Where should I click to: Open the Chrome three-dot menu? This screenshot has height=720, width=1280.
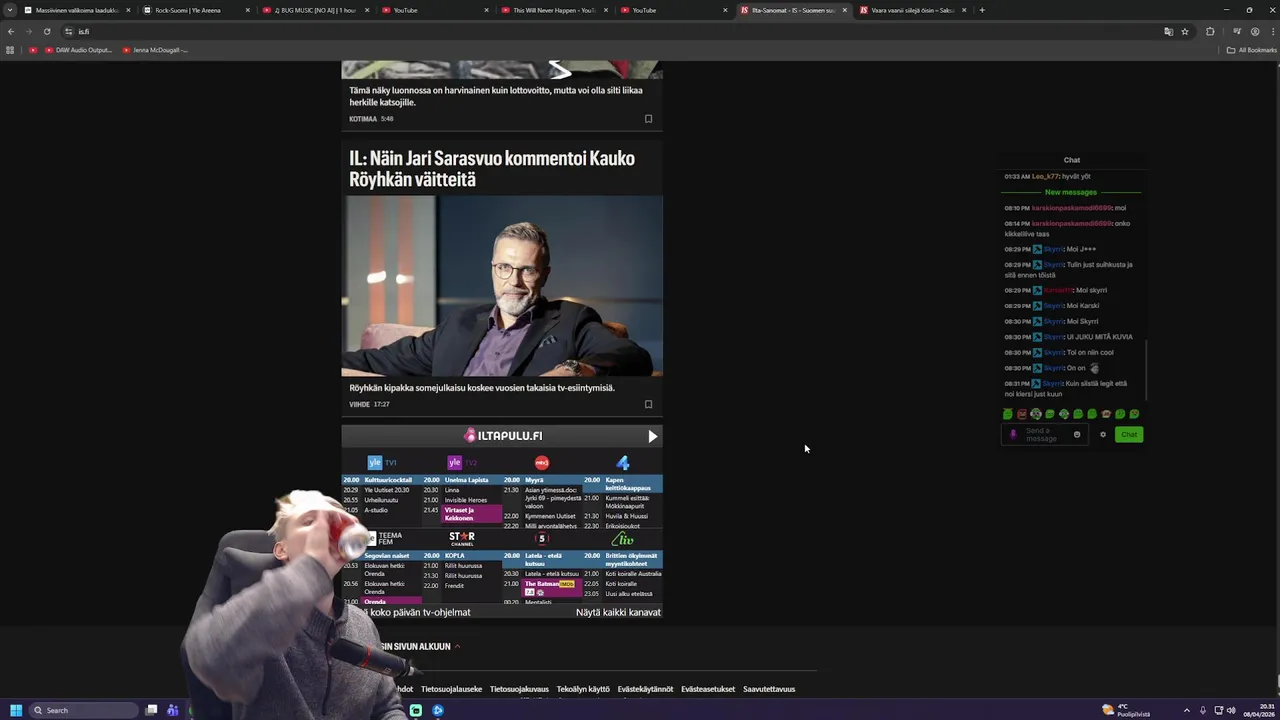[1271, 31]
